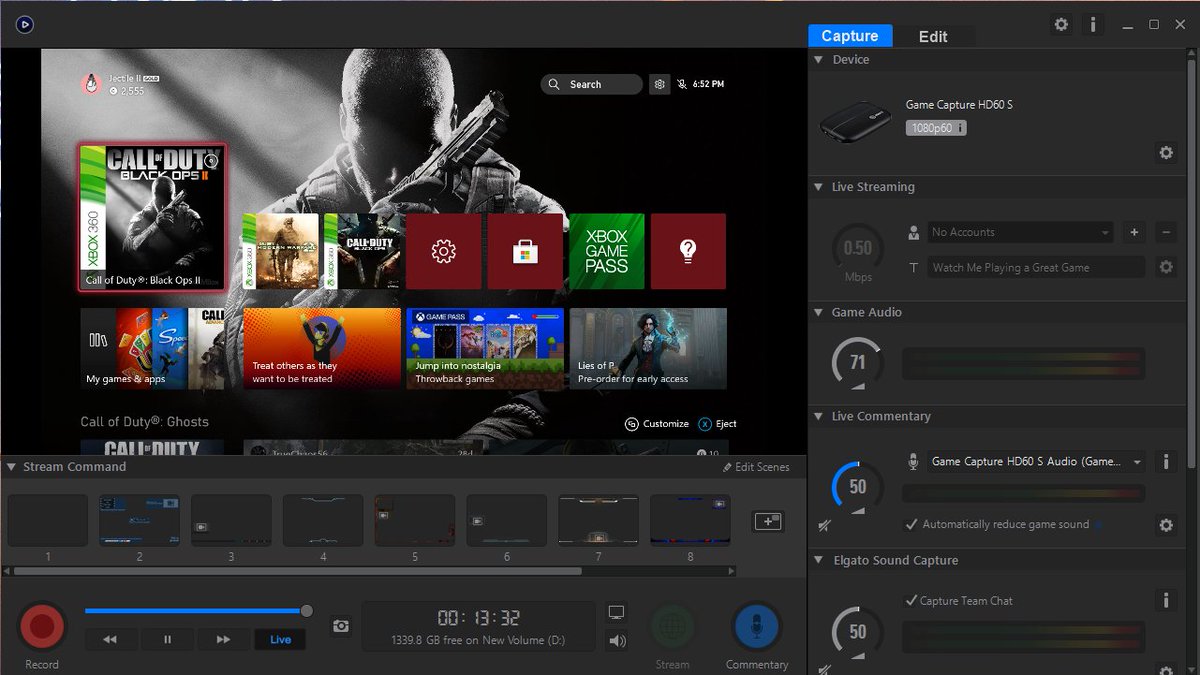This screenshot has height=675, width=1200.
Task: Select the Xbox Game Pass tile in preview
Action: pos(607,251)
